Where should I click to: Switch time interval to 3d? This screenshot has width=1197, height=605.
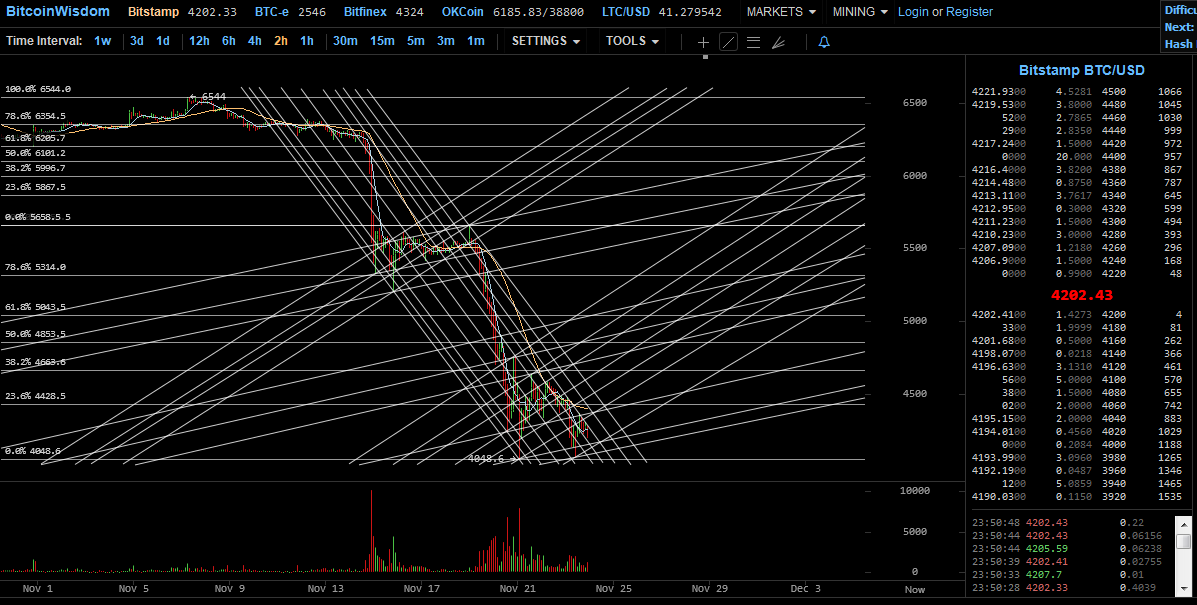click(137, 41)
